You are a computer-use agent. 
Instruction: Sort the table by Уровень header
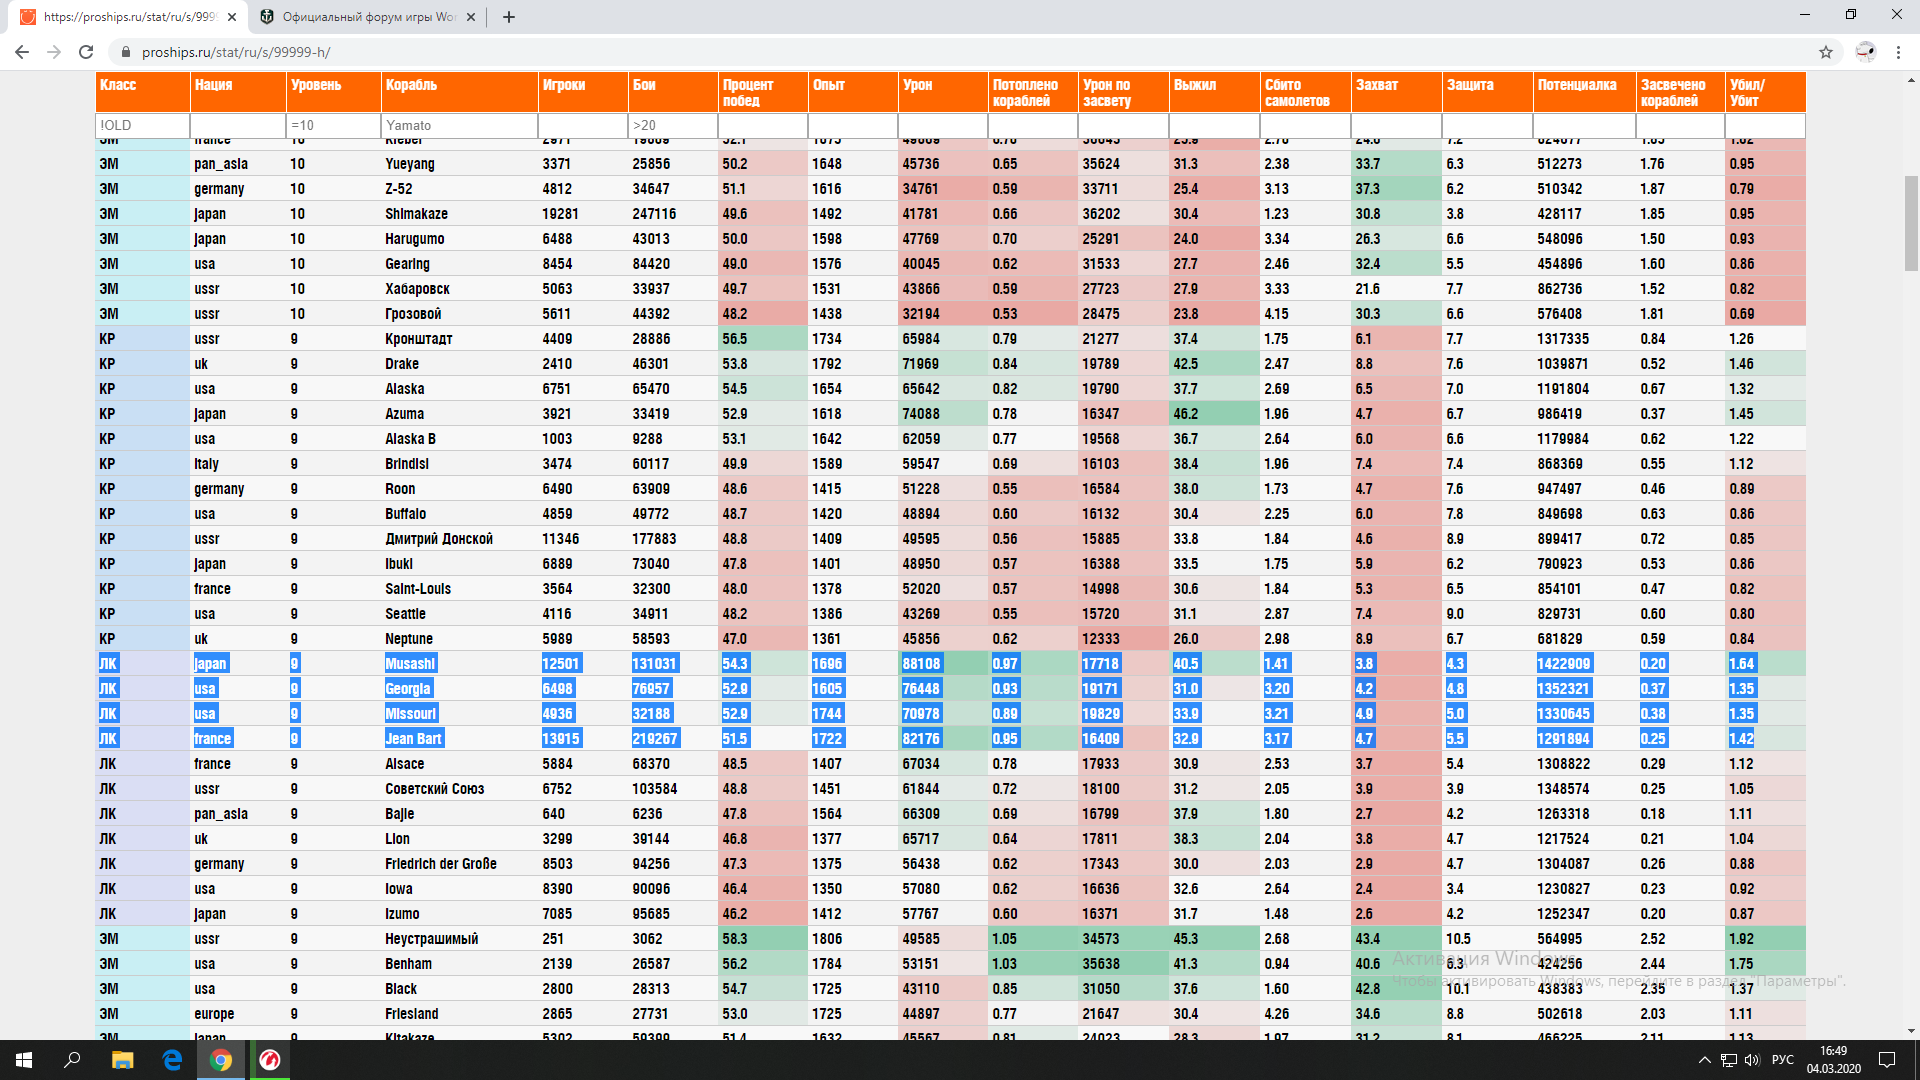[x=334, y=92]
